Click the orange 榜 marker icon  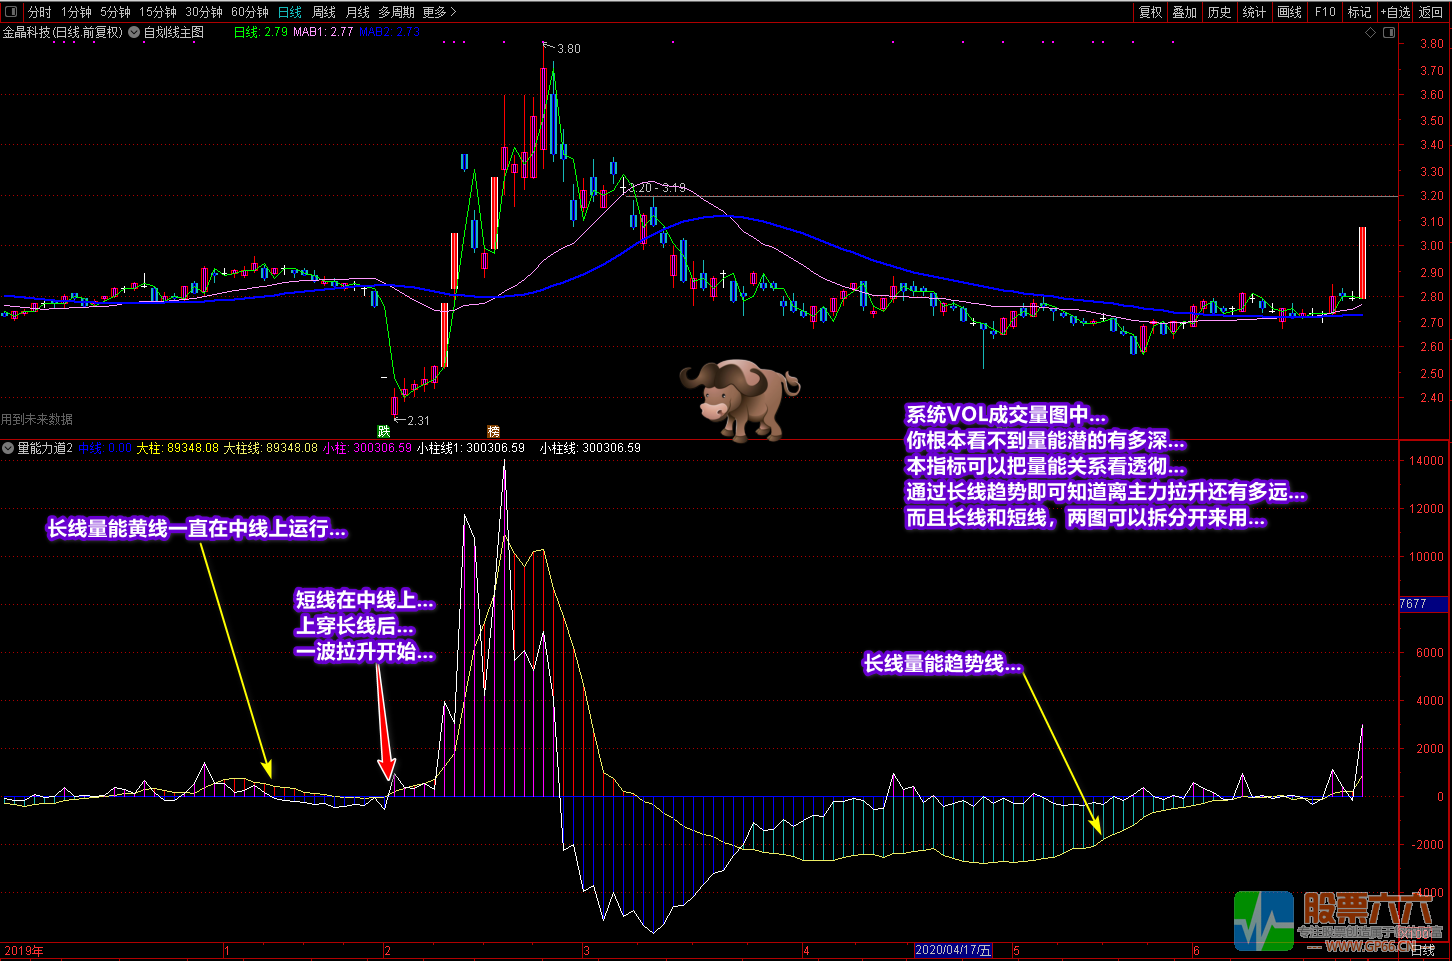pos(493,431)
